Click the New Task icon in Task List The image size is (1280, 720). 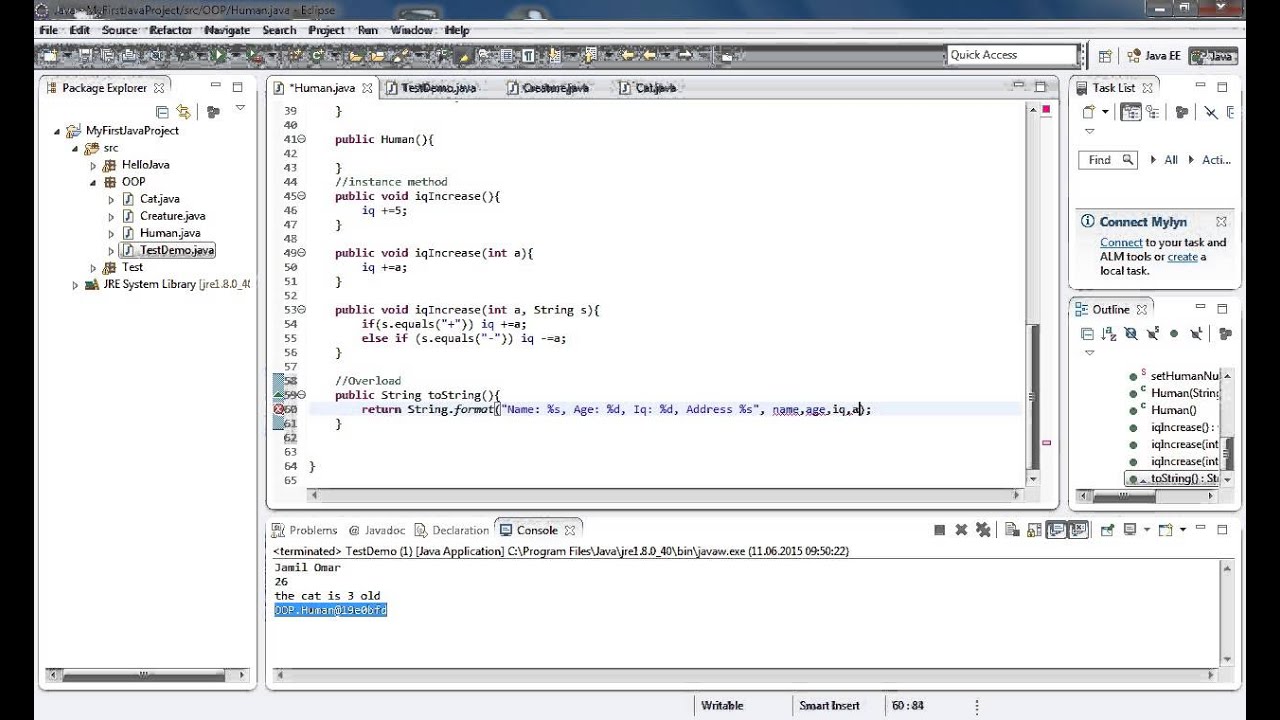point(1089,112)
